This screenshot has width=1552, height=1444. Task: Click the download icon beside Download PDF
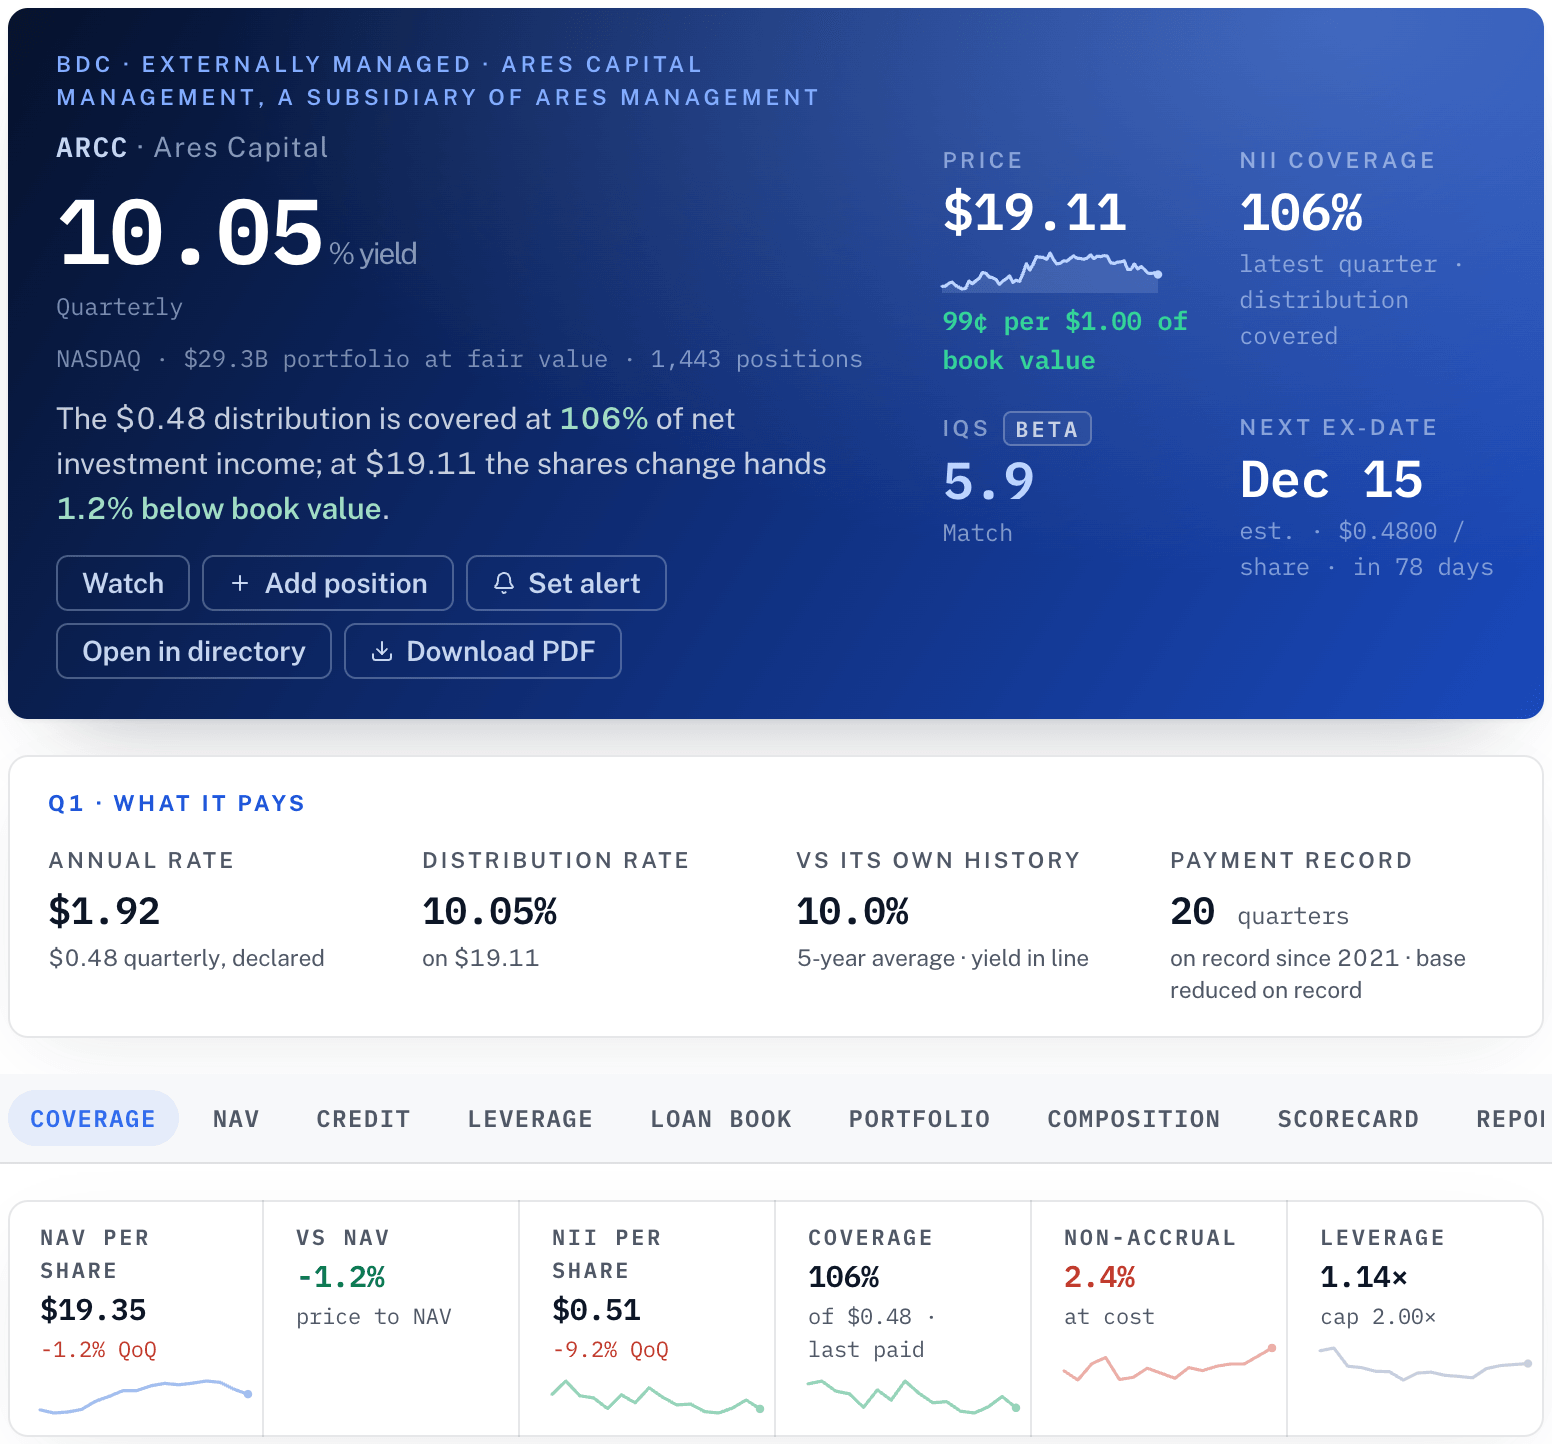coord(382,651)
